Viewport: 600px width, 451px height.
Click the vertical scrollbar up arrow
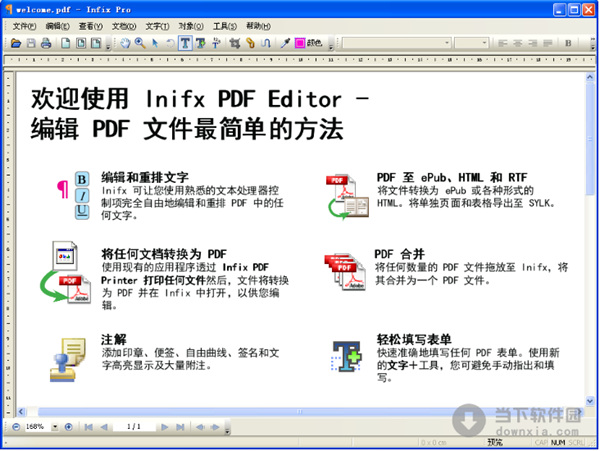590,77
